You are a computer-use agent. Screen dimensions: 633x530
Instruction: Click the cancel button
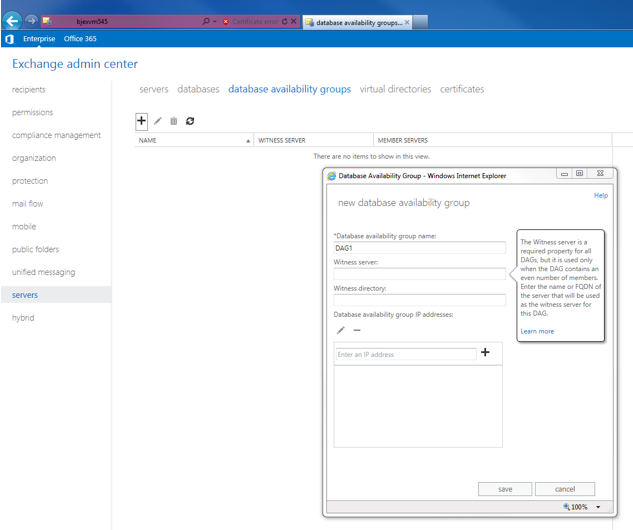(565, 489)
